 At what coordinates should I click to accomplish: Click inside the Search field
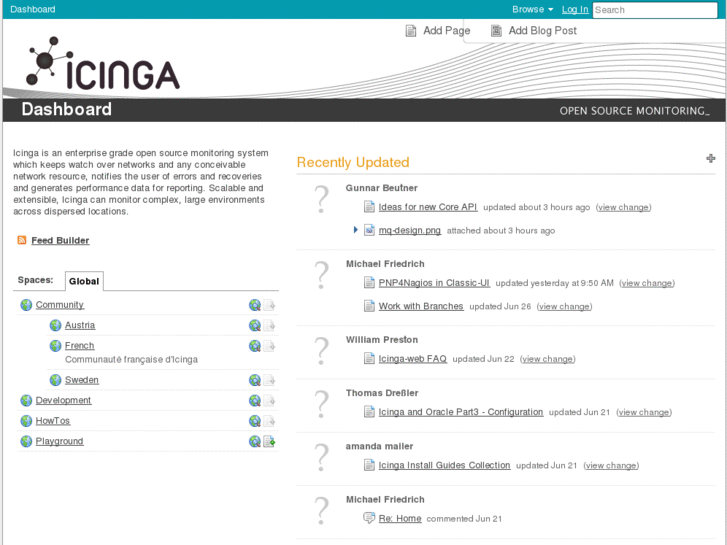point(655,10)
